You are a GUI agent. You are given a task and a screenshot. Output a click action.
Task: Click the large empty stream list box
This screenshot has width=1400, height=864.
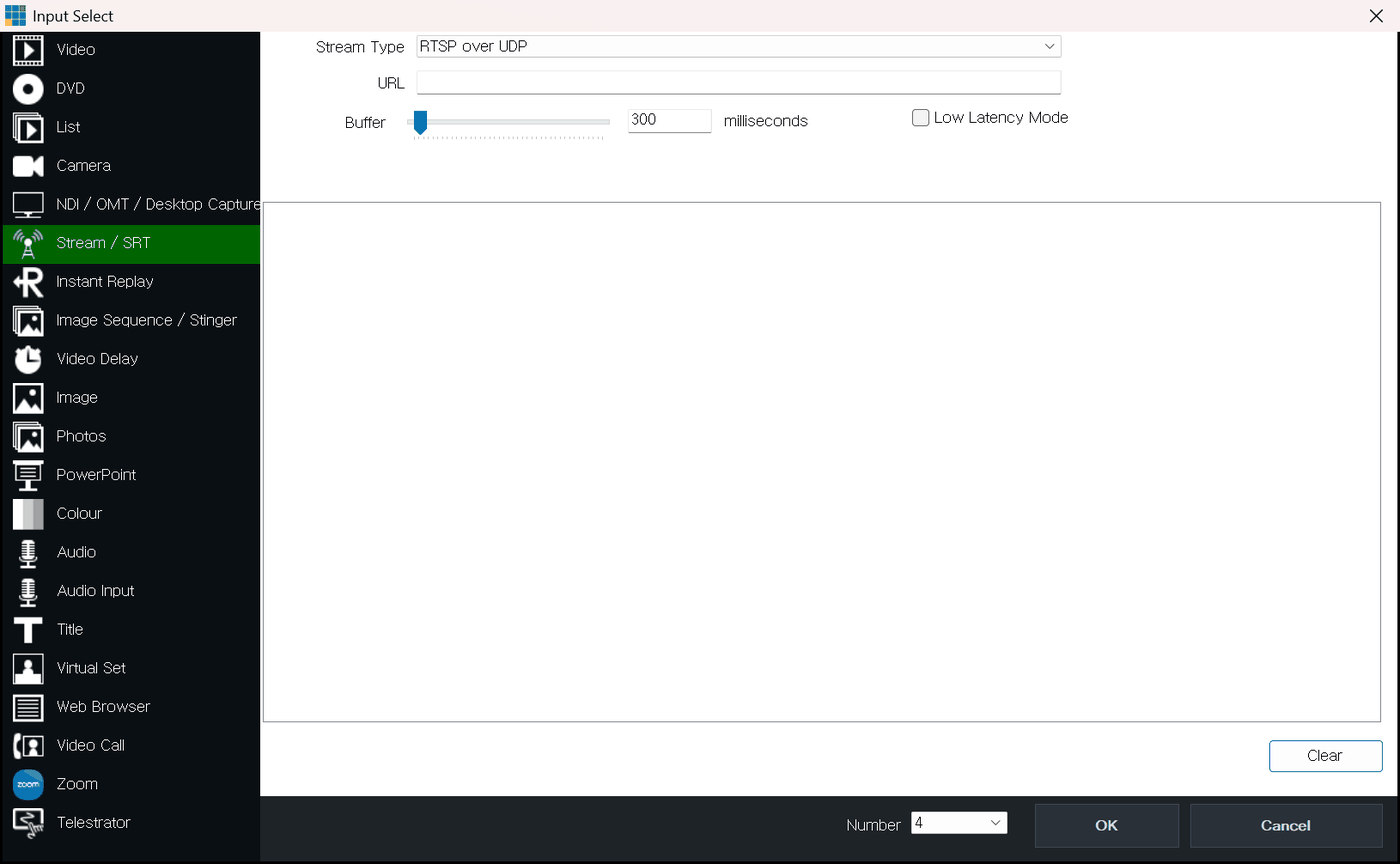point(821,462)
